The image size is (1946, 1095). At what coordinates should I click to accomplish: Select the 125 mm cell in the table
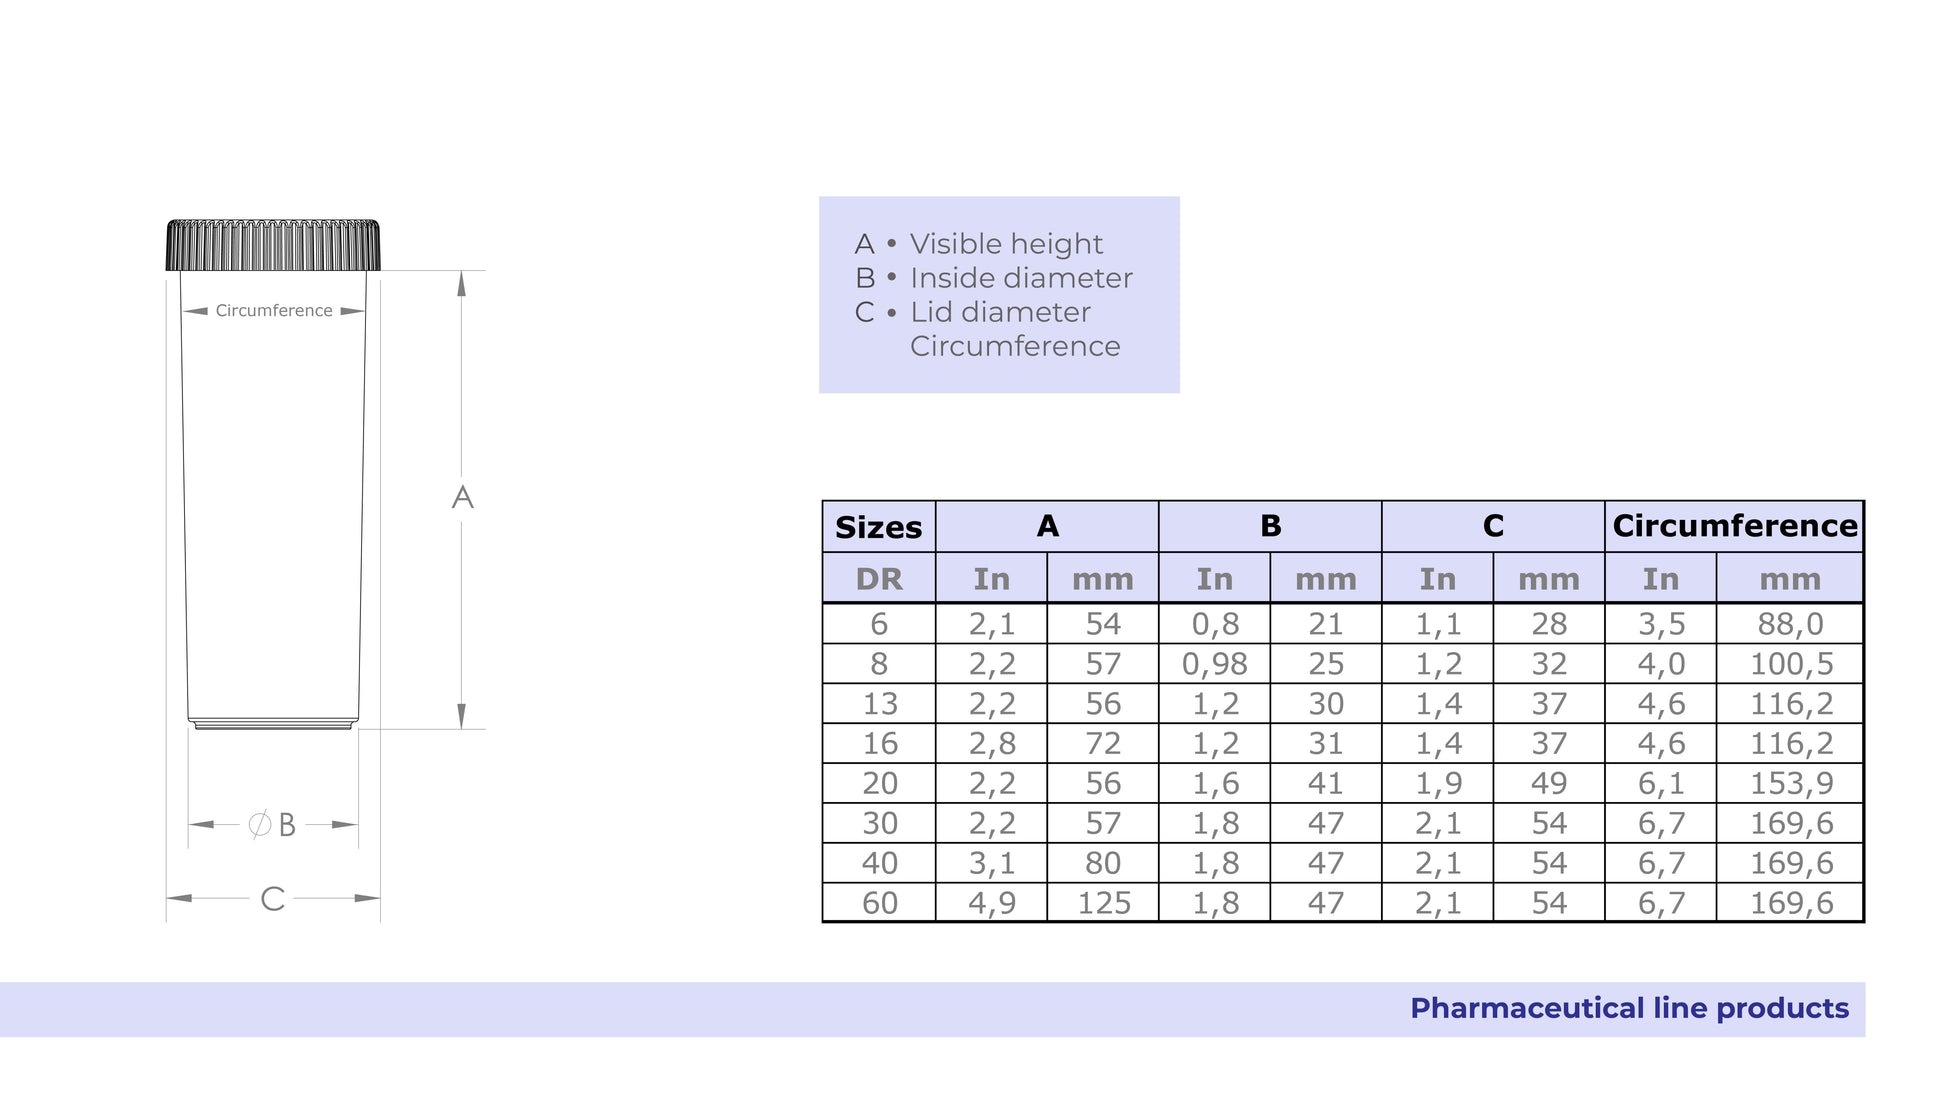coord(1103,903)
